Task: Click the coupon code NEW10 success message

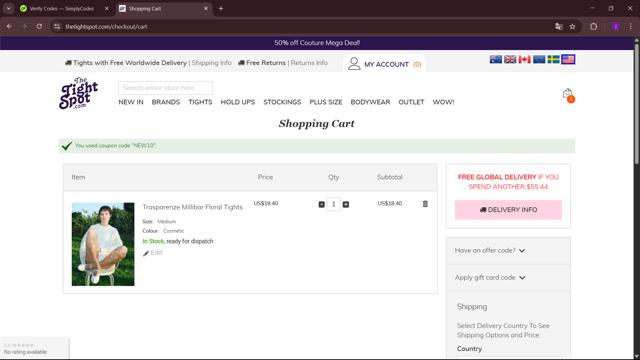Action: click(317, 146)
